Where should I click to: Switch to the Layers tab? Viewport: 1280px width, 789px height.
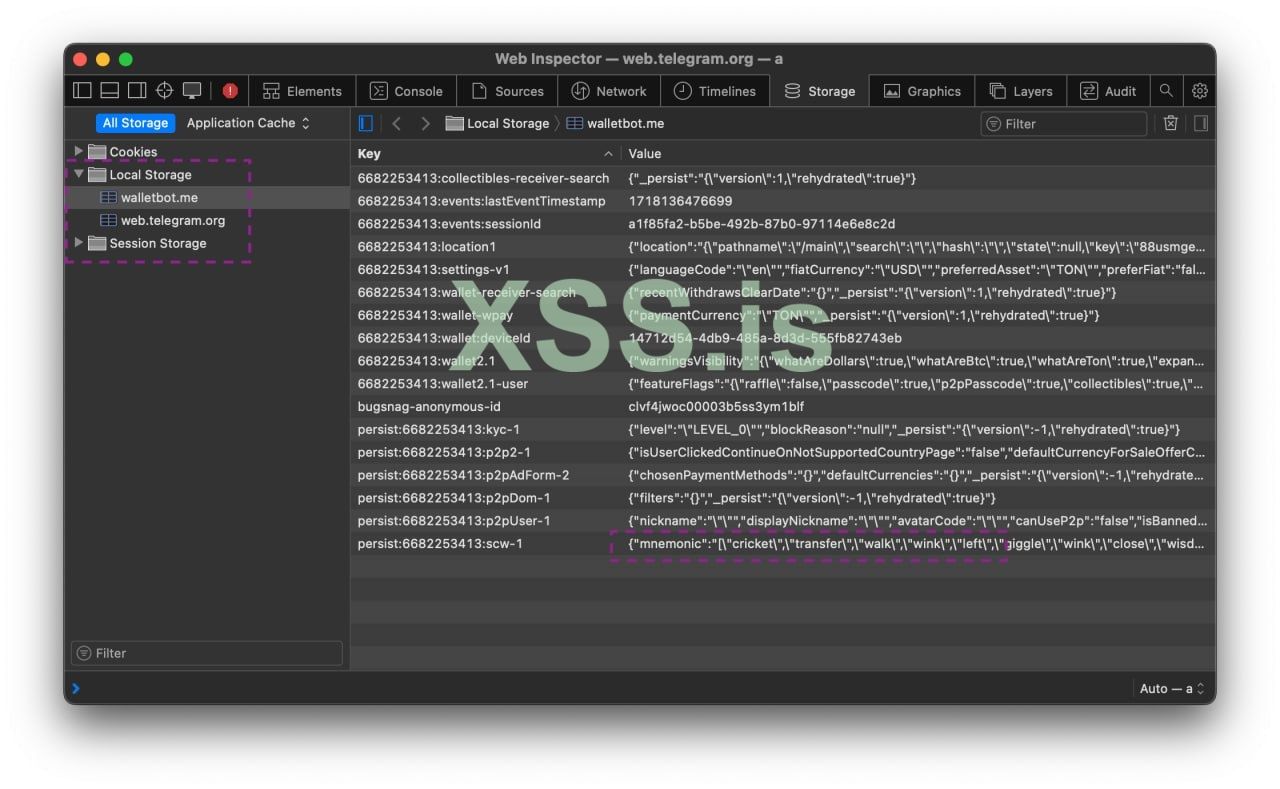tap(1021, 91)
